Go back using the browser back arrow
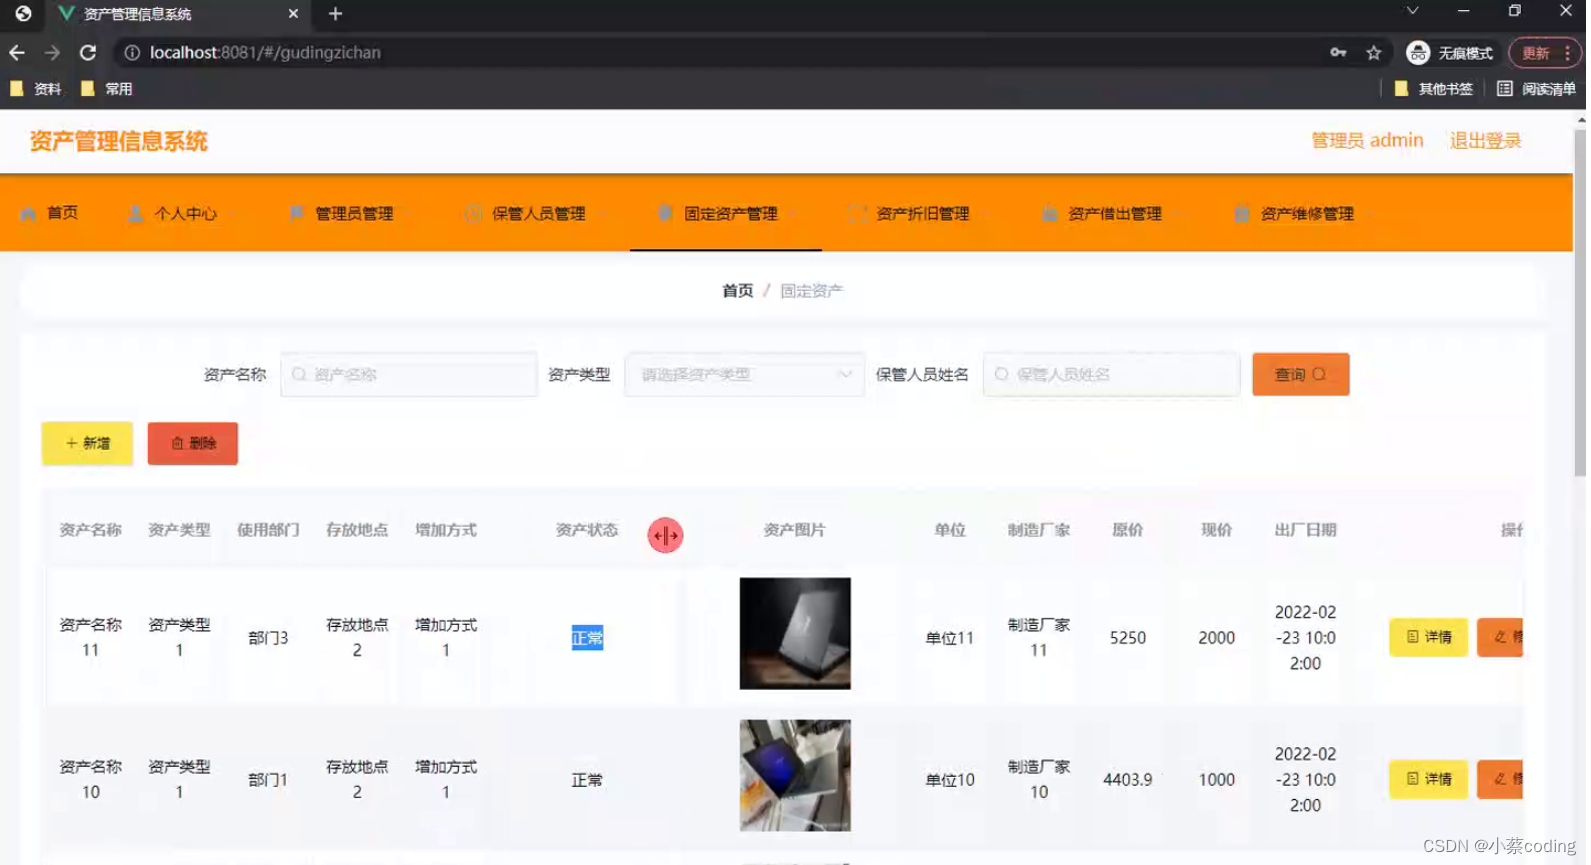This screenshot has width=1591, height=865. coord(17,53)
